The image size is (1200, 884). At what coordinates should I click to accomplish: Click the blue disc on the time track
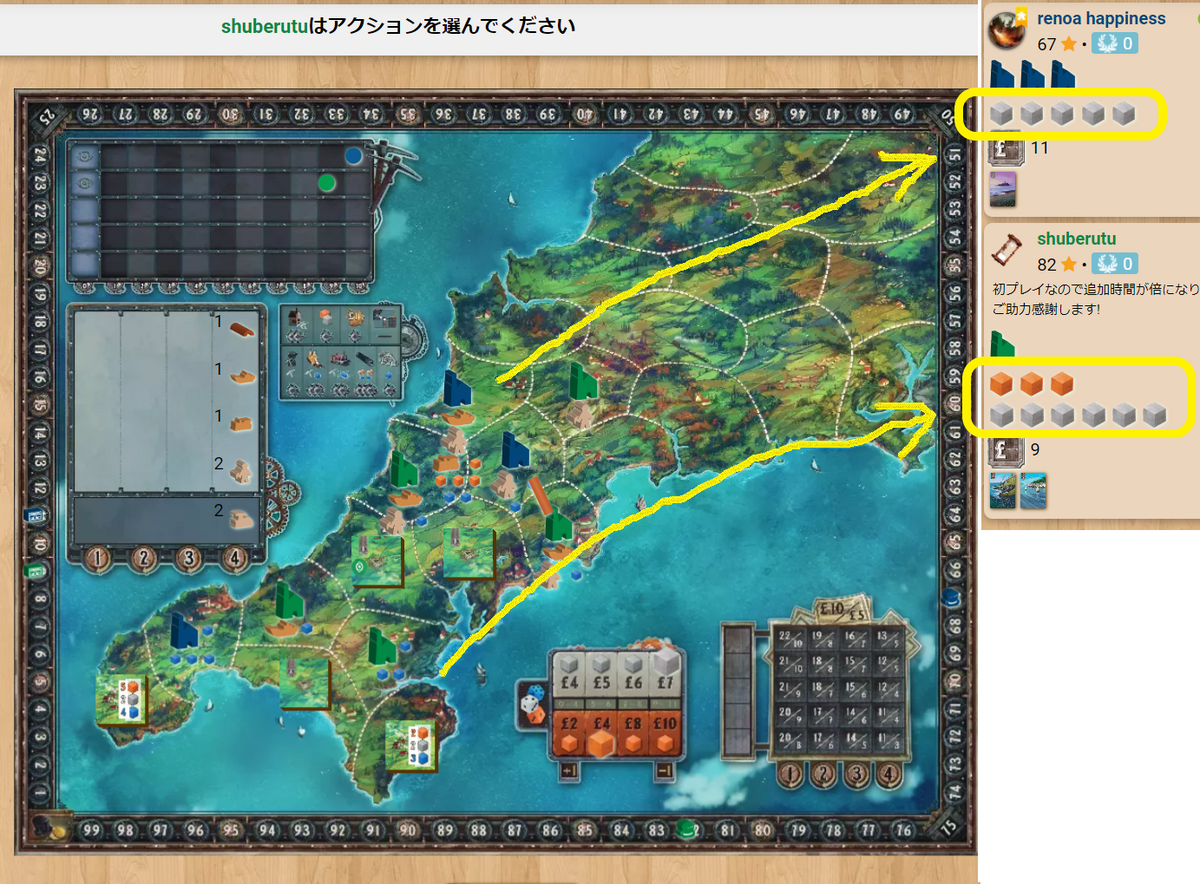(352, 156)
